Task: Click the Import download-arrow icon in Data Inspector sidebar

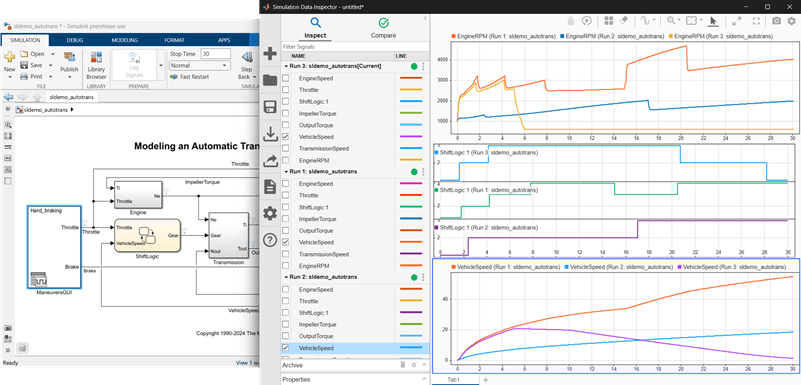Action: click(x=269, y=133)
